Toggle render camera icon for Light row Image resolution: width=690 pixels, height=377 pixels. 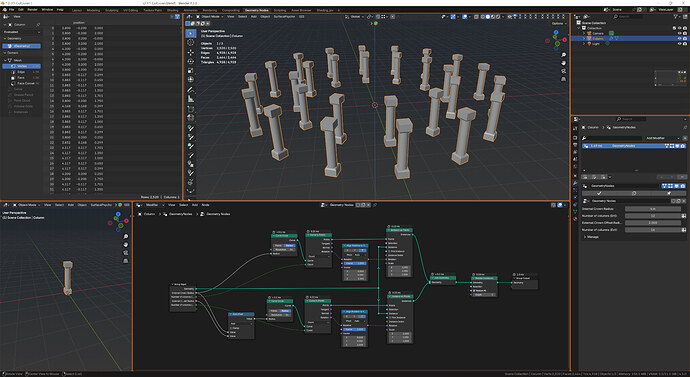685,44
